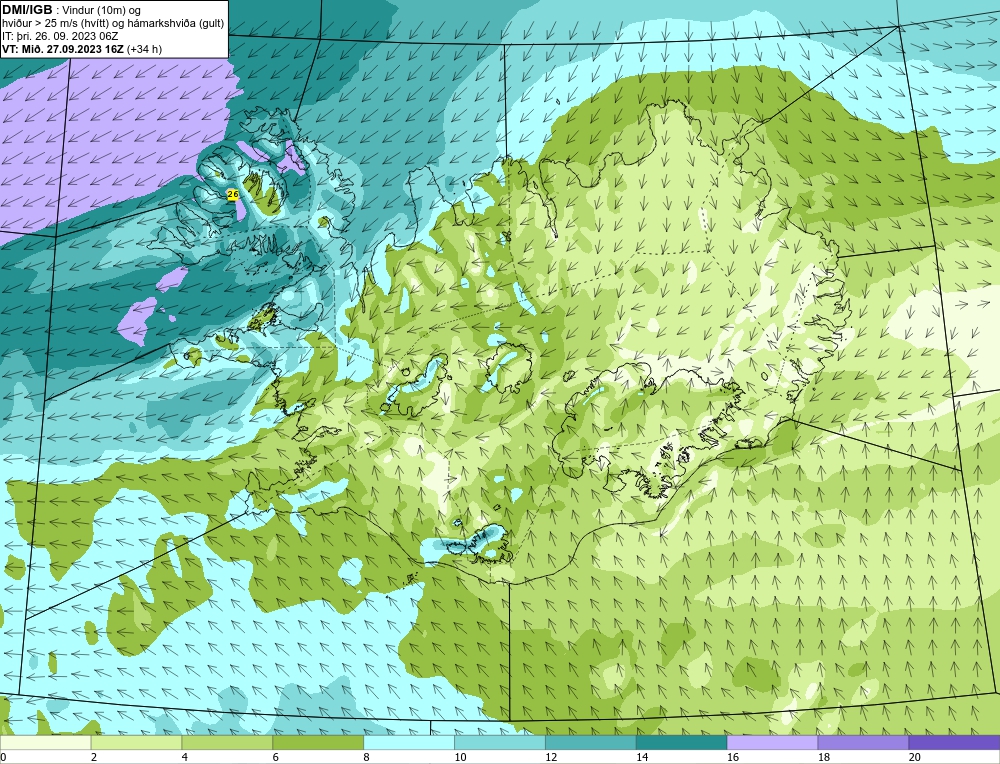The width and height of the screenshot is (1000, 764).
Task: Click the scale label '10'
Action: (460, 758)
